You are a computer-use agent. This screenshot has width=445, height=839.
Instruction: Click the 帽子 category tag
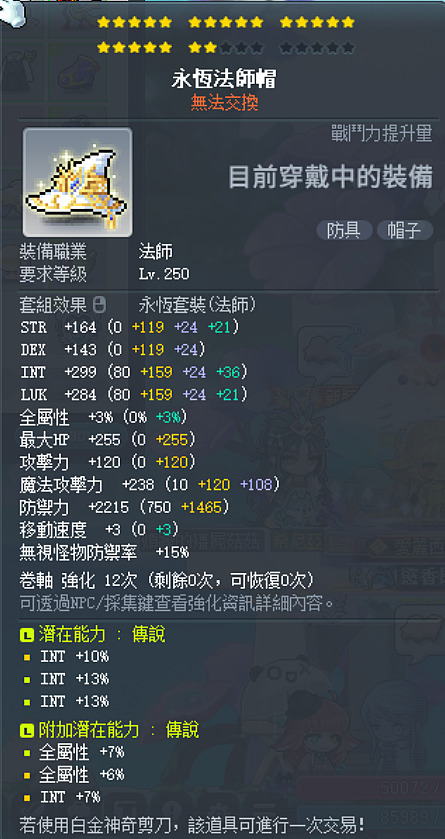[x=405, y=231]
